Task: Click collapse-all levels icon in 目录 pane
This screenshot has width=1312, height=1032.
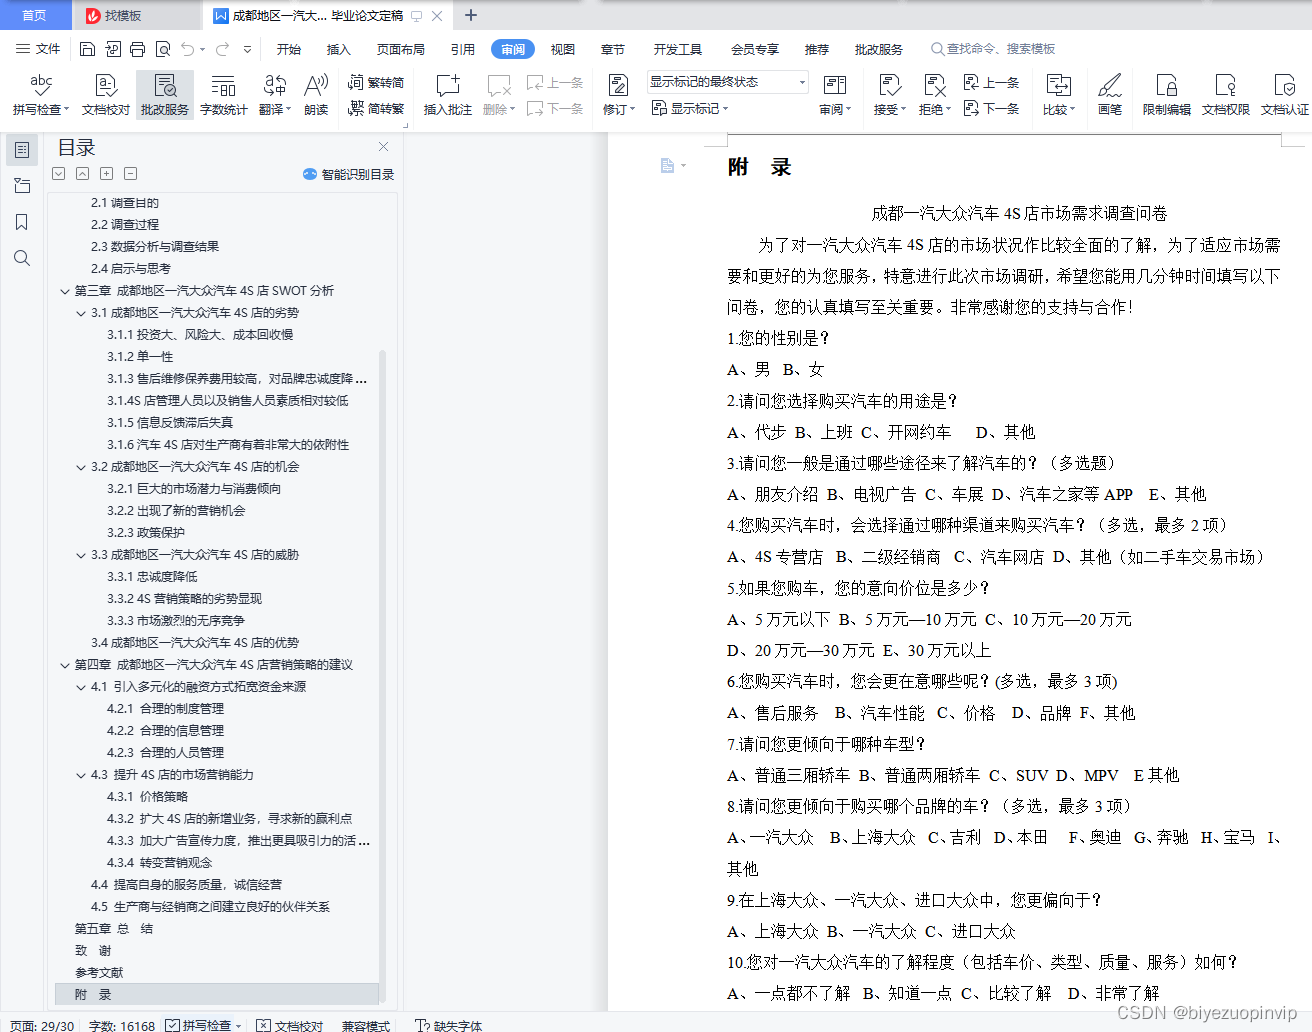Action: click(83, 174)
